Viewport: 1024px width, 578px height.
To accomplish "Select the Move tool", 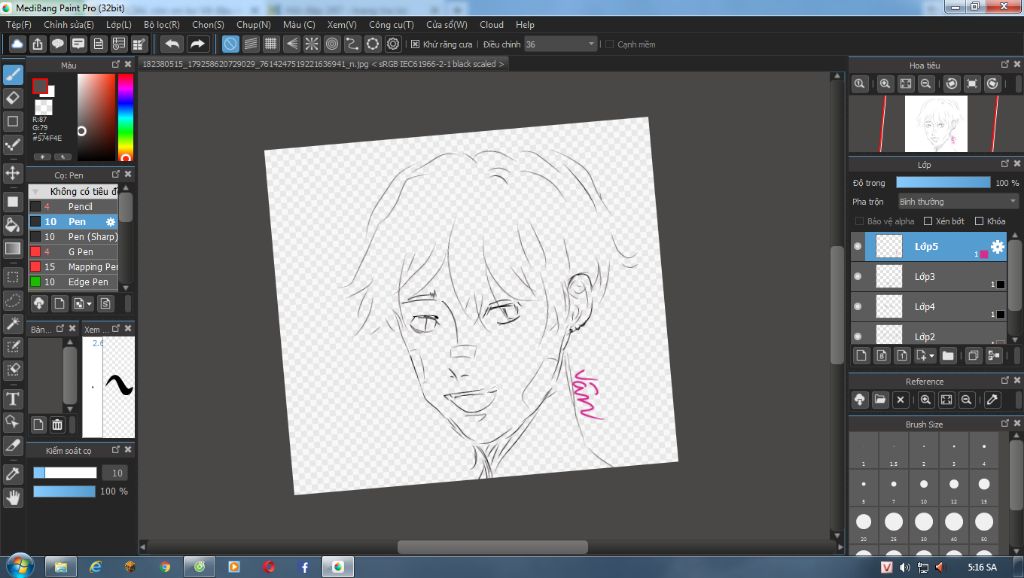I will click(x=13, y=173).
